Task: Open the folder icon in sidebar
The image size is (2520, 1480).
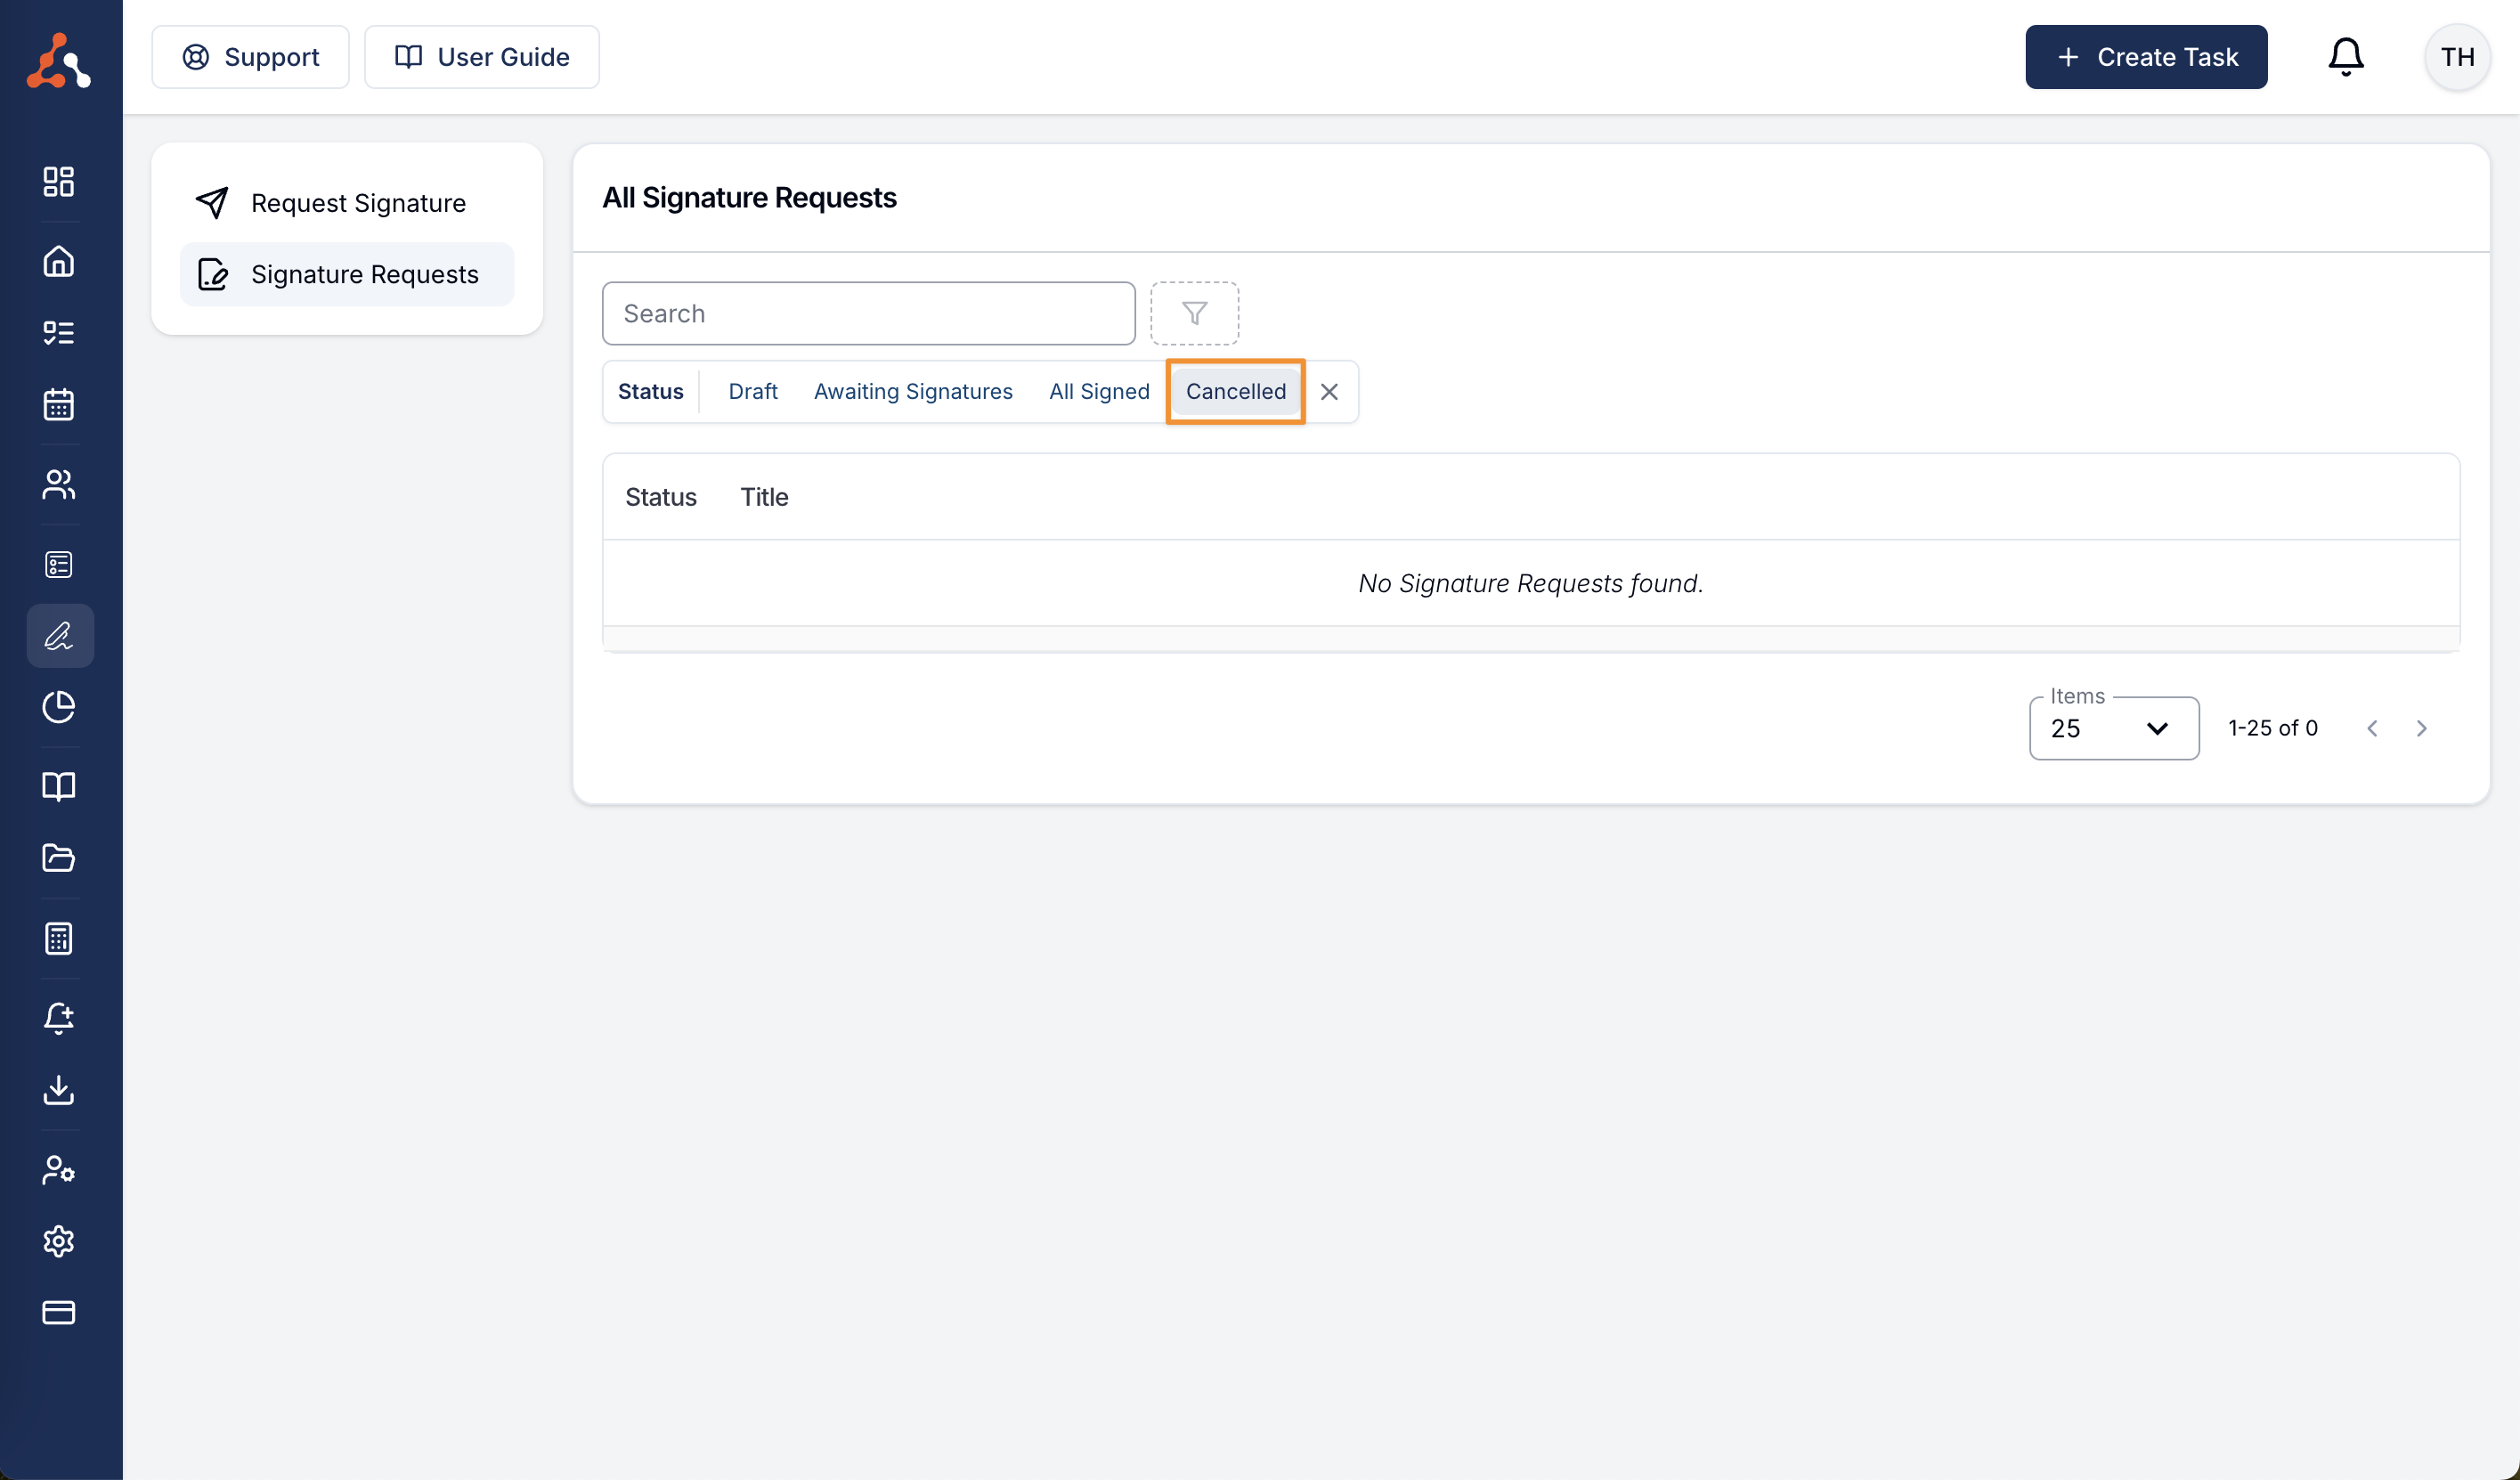Action: tap(59, 857)
